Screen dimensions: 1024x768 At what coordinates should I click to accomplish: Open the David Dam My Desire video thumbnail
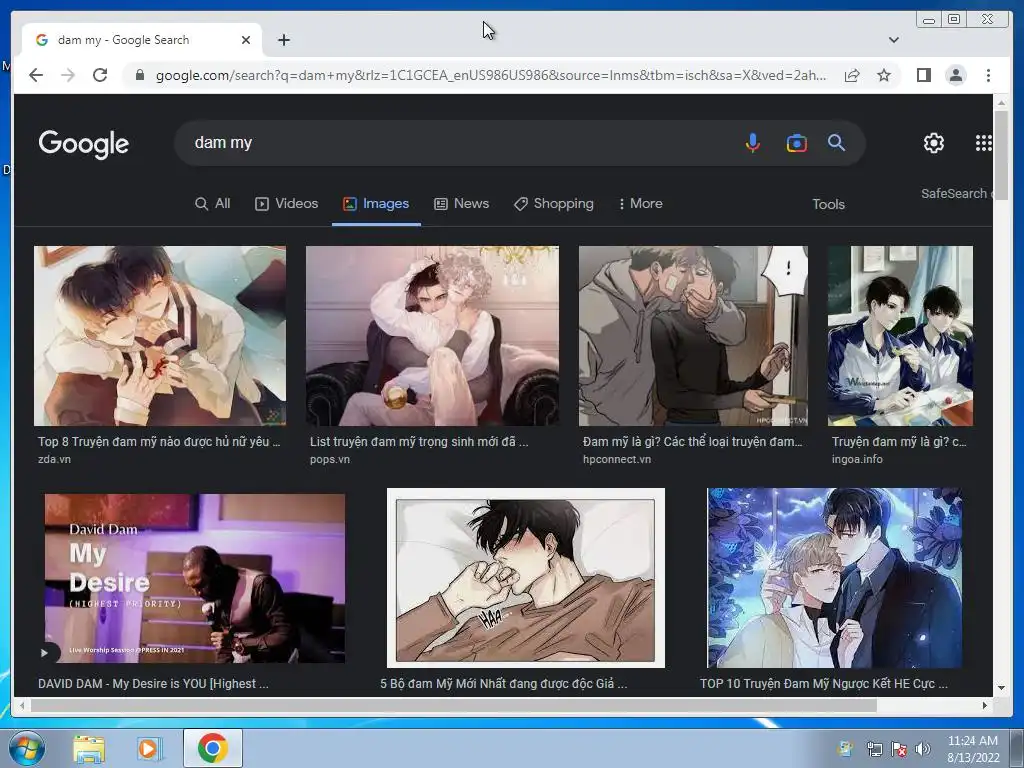pyautogui.click(x=195, y=578)
